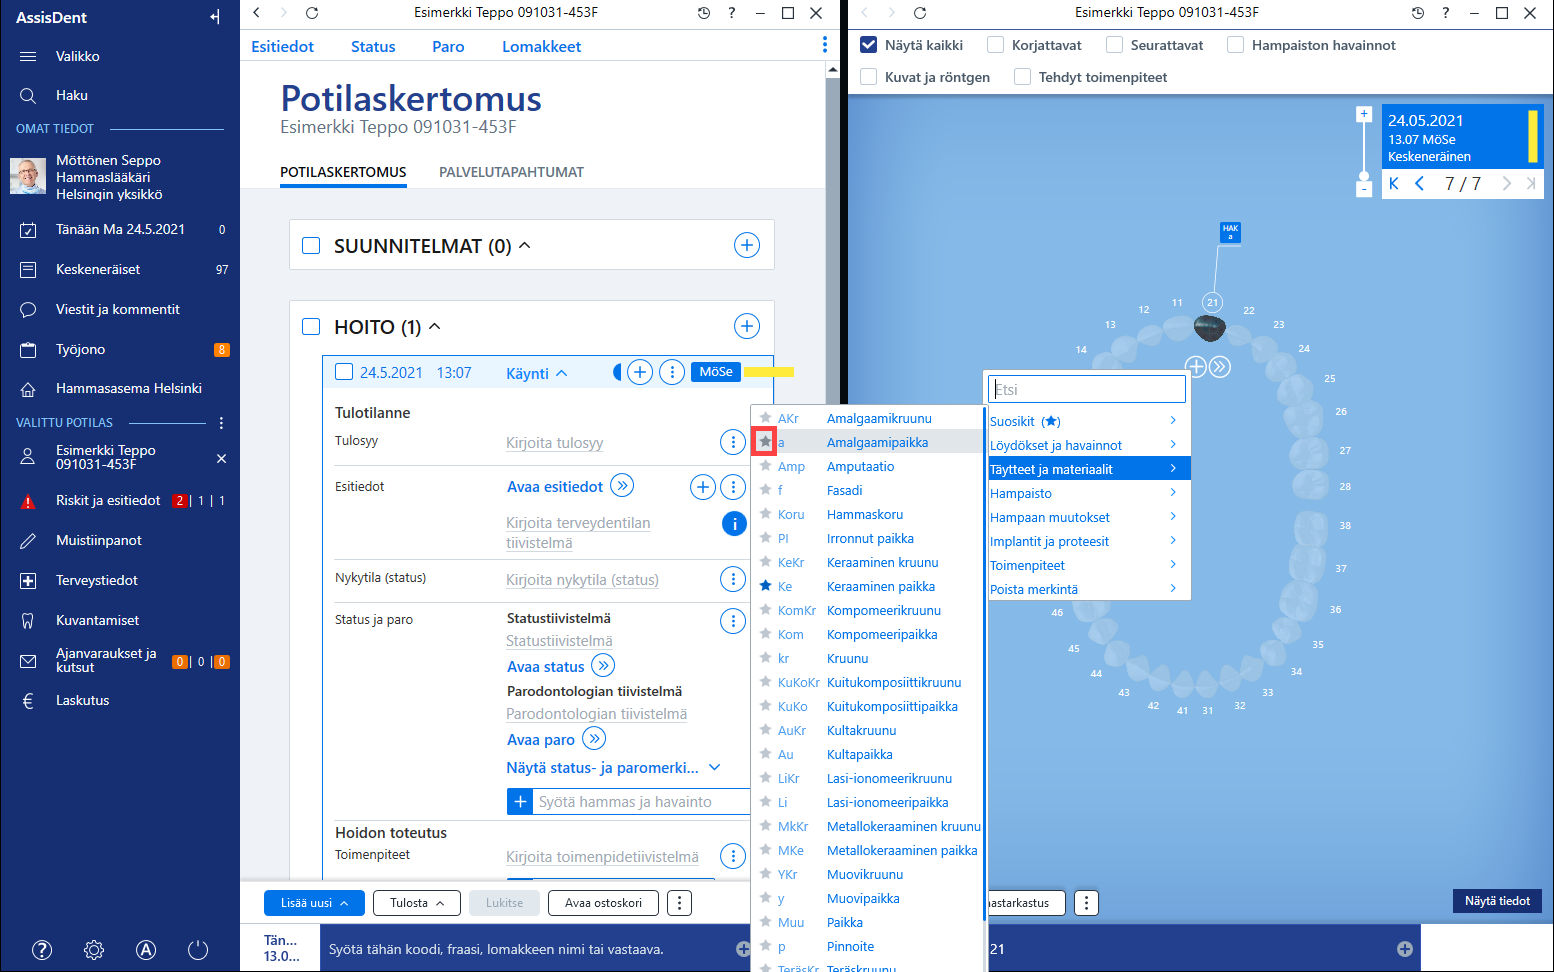This screenshot has height=972, width=1554.
Task: Collapse the Käynti visit chevron
Action: click(x=562, y=373)
